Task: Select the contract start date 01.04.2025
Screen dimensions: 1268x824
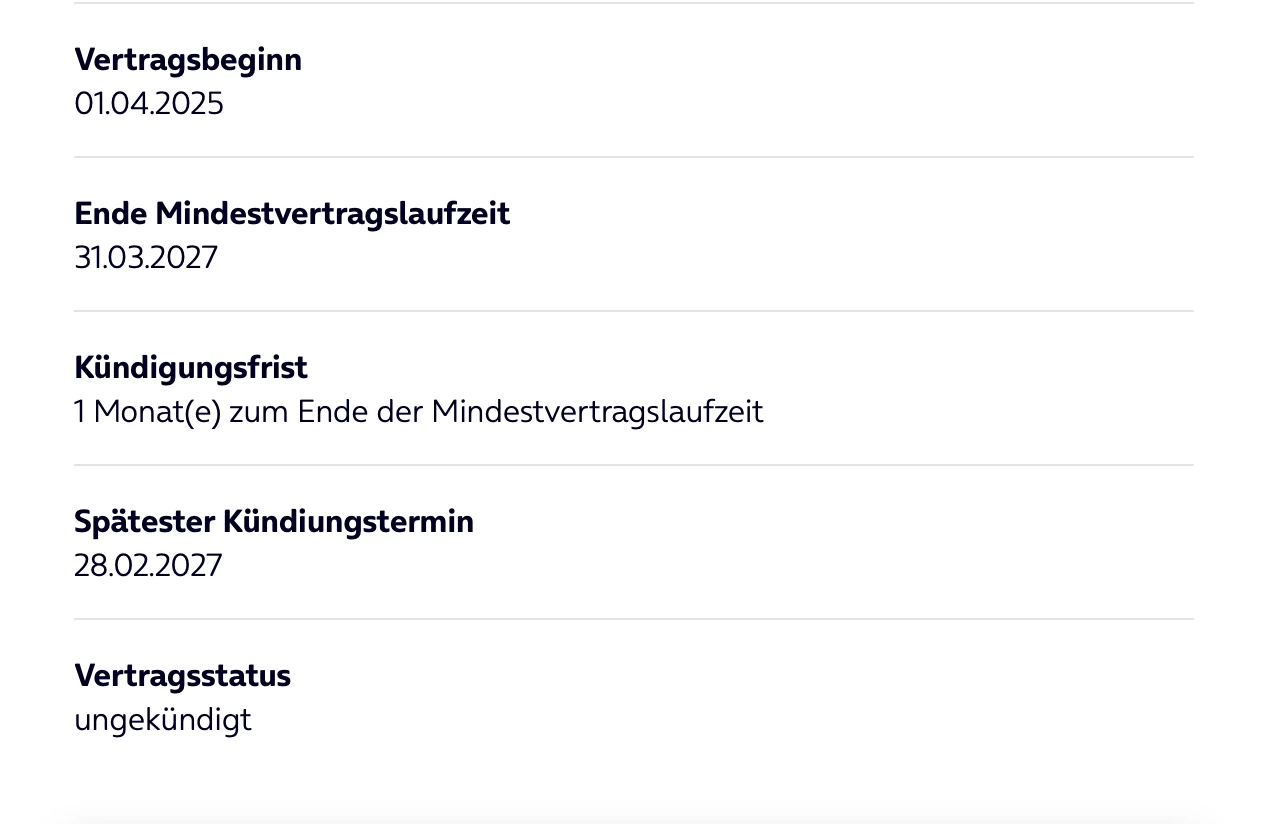Action: (x=149, y=104)
